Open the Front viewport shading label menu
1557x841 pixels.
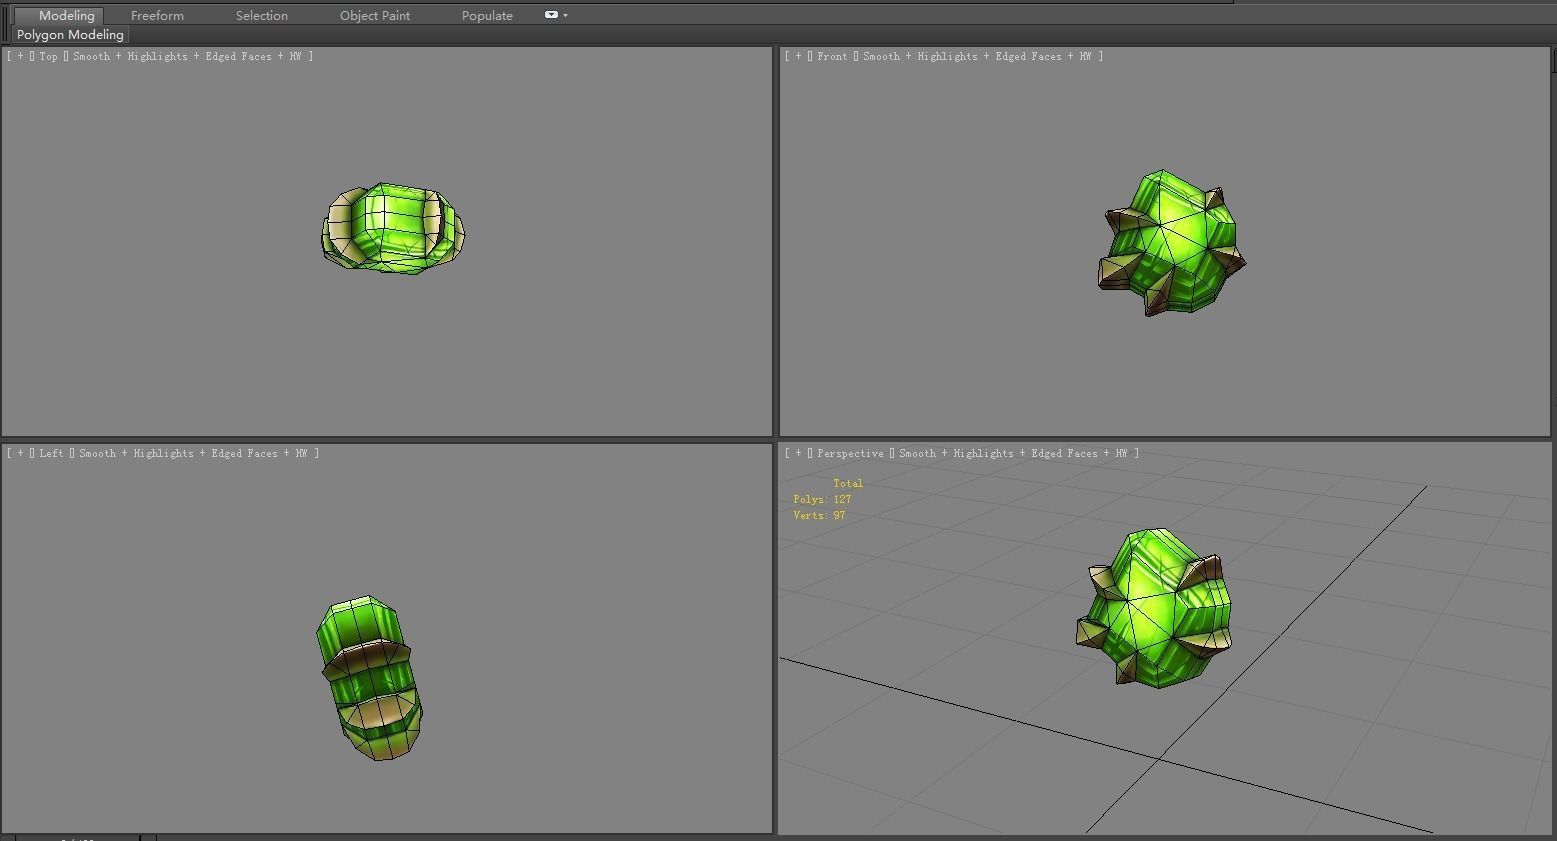coord(977,56)
